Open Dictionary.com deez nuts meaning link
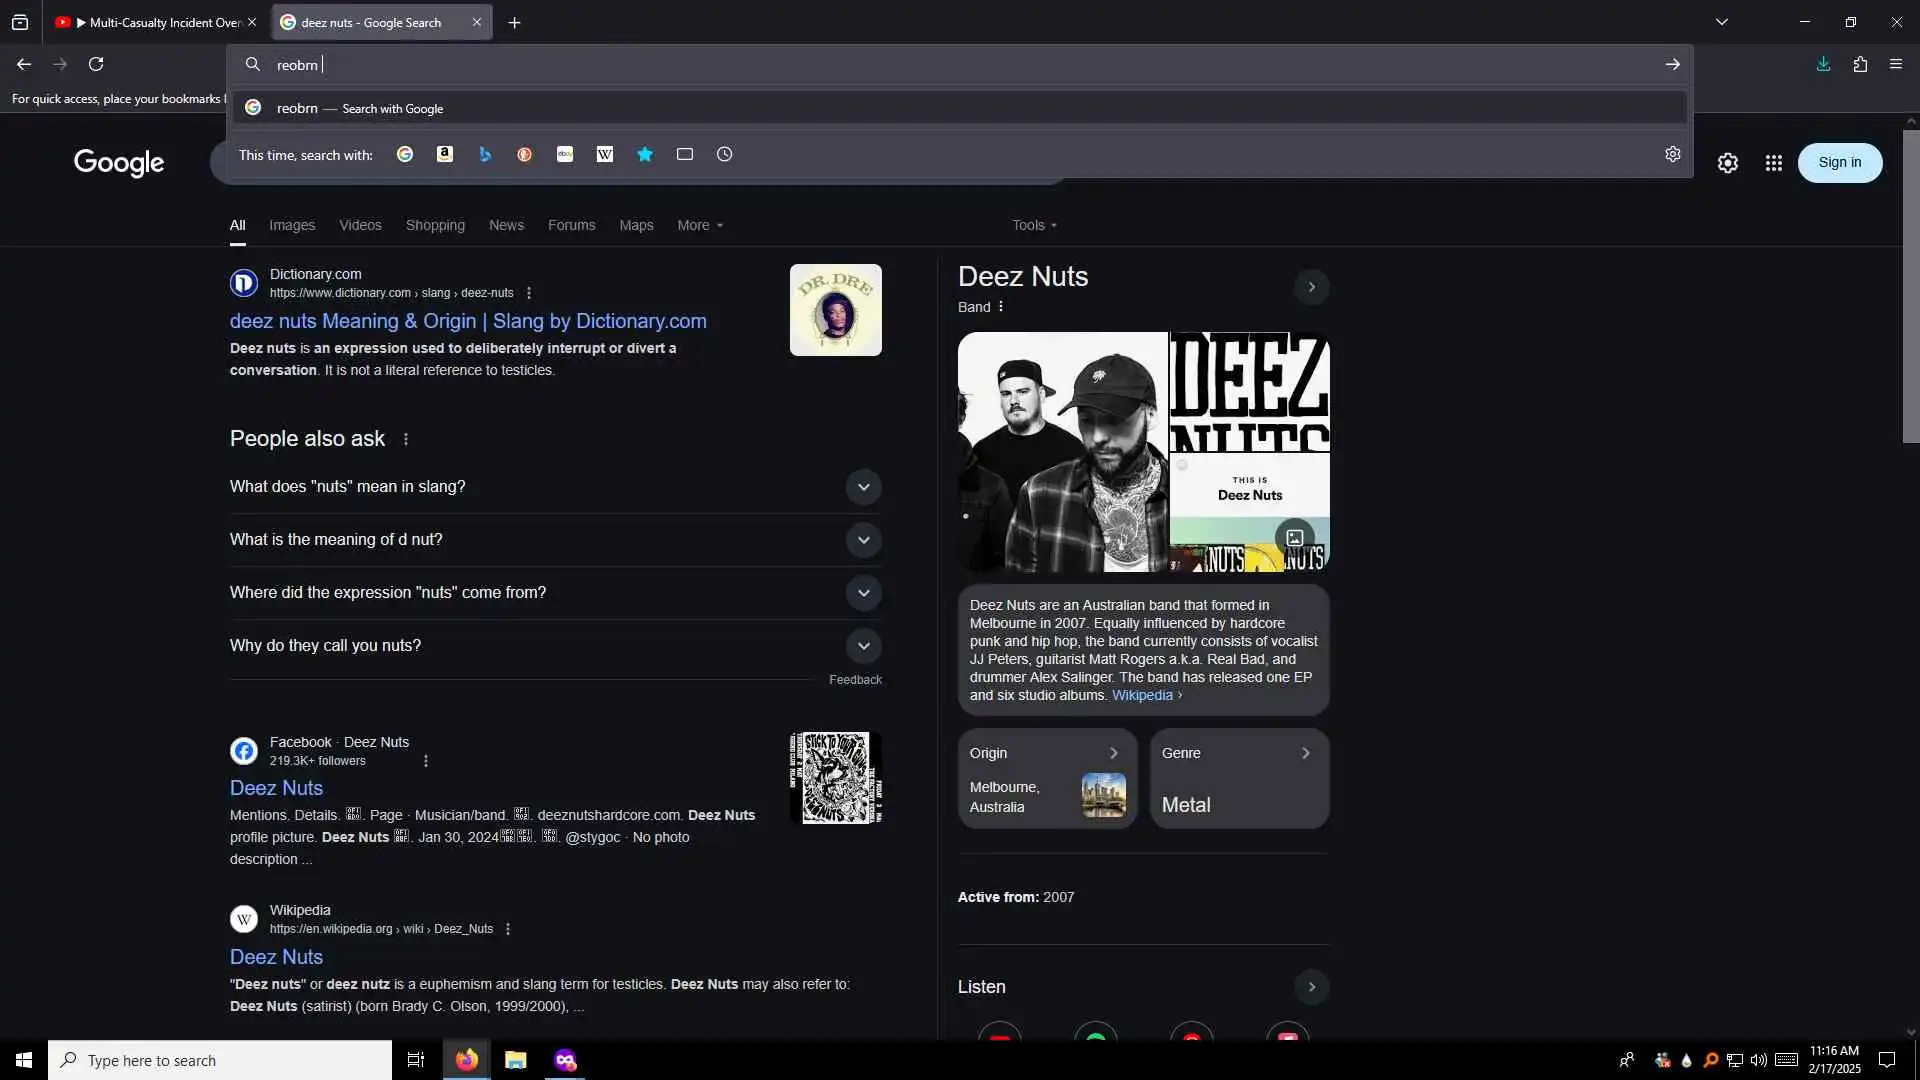This screenshot has height=1080, width=1920. (468, 321)
